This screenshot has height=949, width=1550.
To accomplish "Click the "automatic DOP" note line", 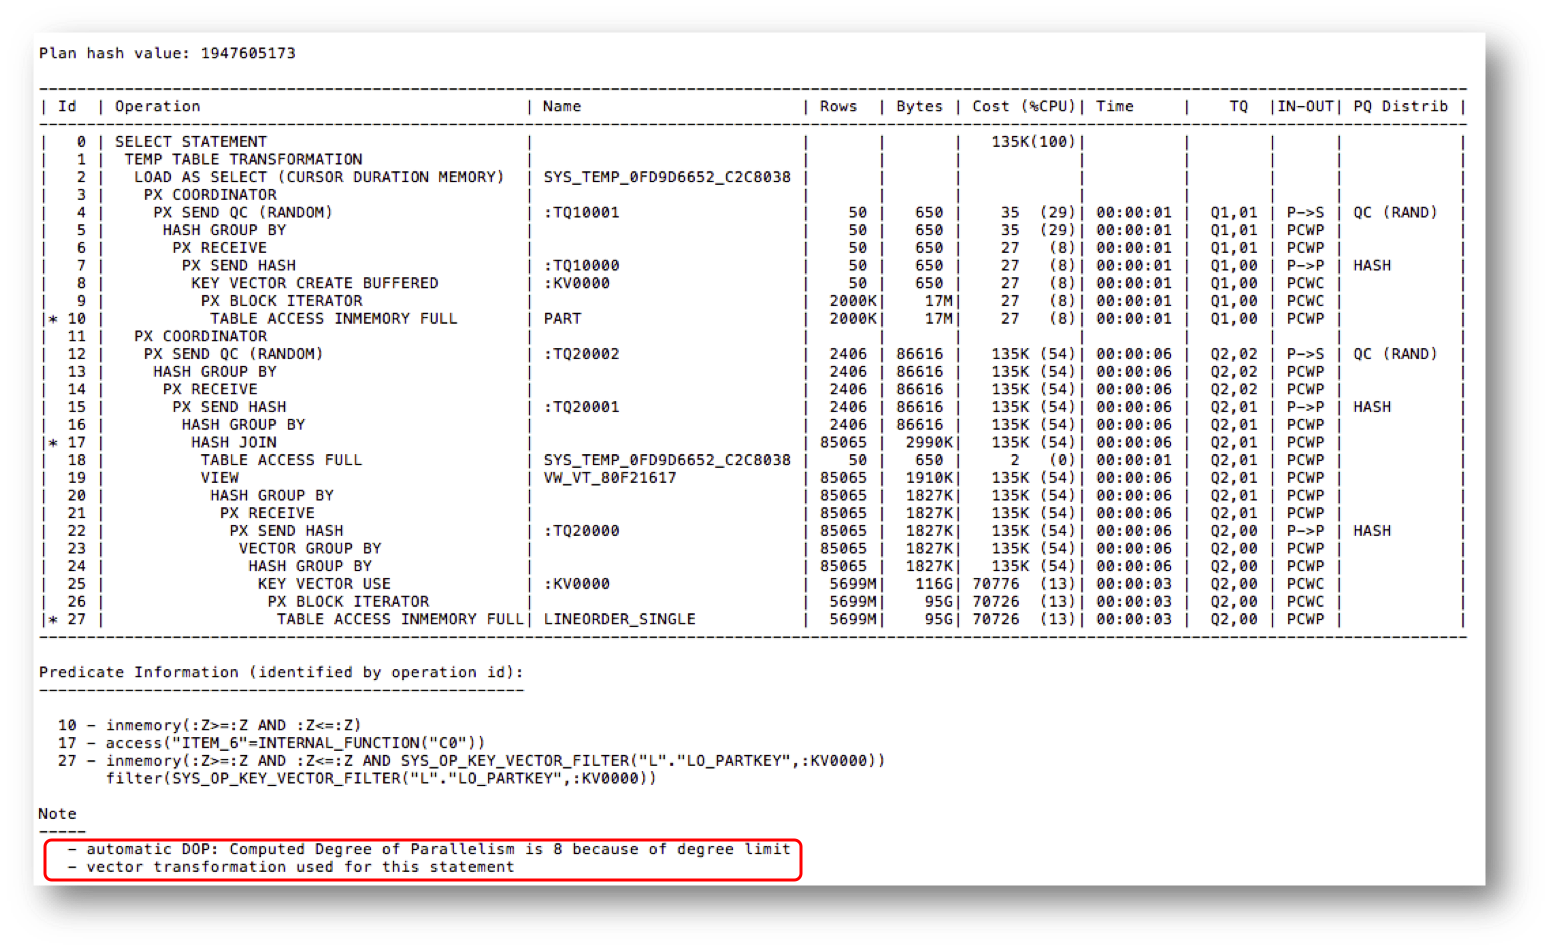I will click(429, 849).
